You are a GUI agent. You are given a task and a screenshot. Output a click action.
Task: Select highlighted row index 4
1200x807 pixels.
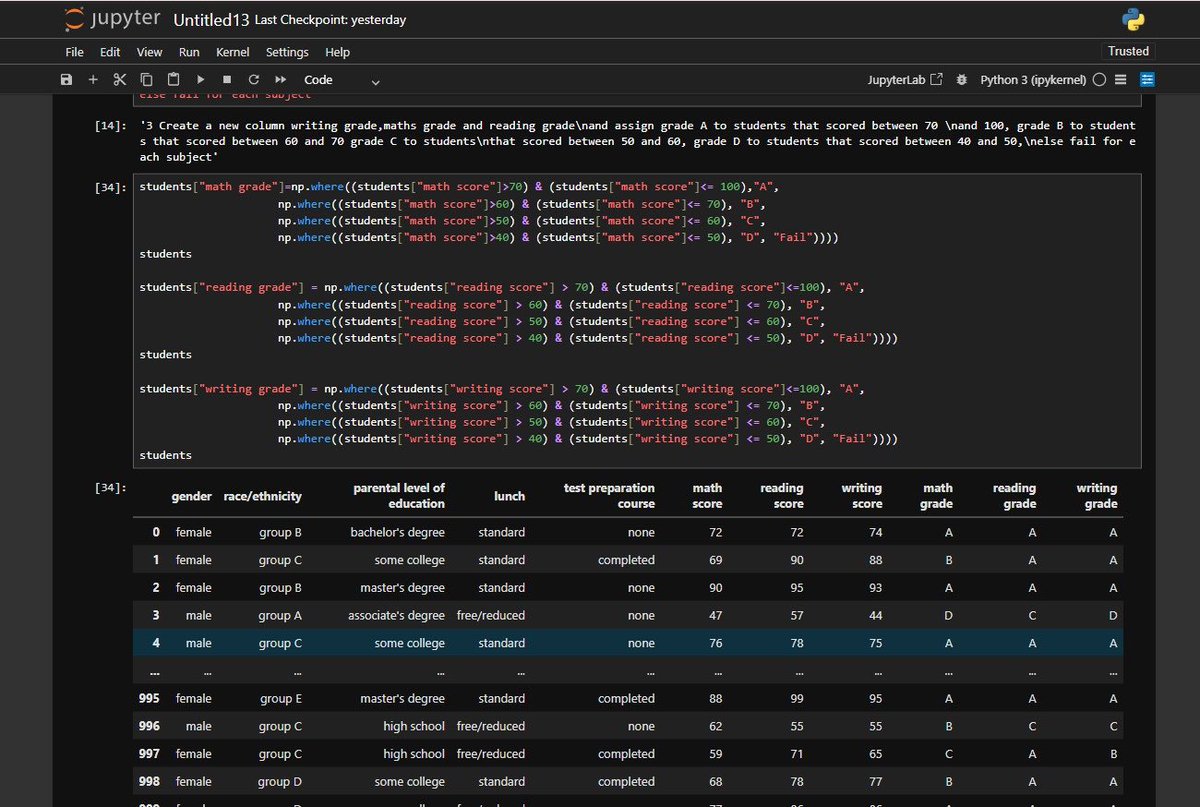[x=156, y=643]
